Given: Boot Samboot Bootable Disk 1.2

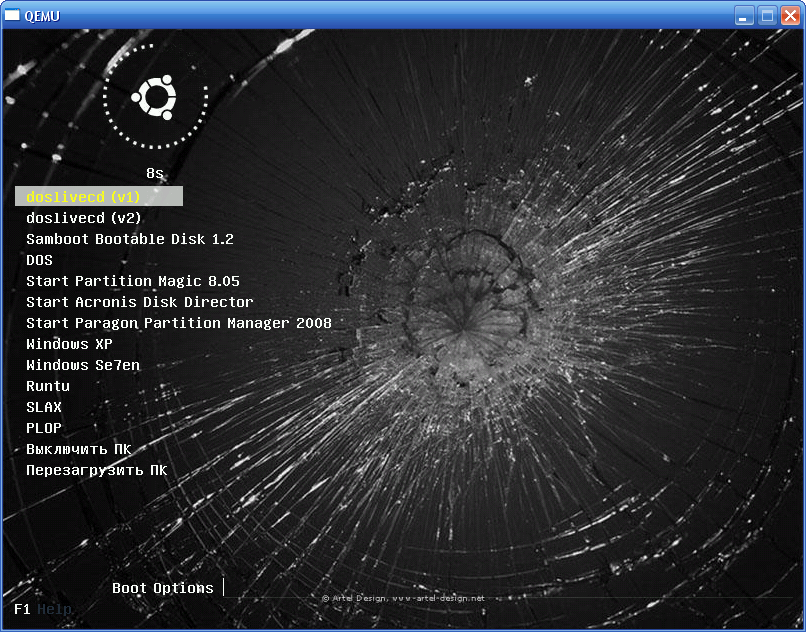Looking at the screenshot, I should (x=130, y=239).
